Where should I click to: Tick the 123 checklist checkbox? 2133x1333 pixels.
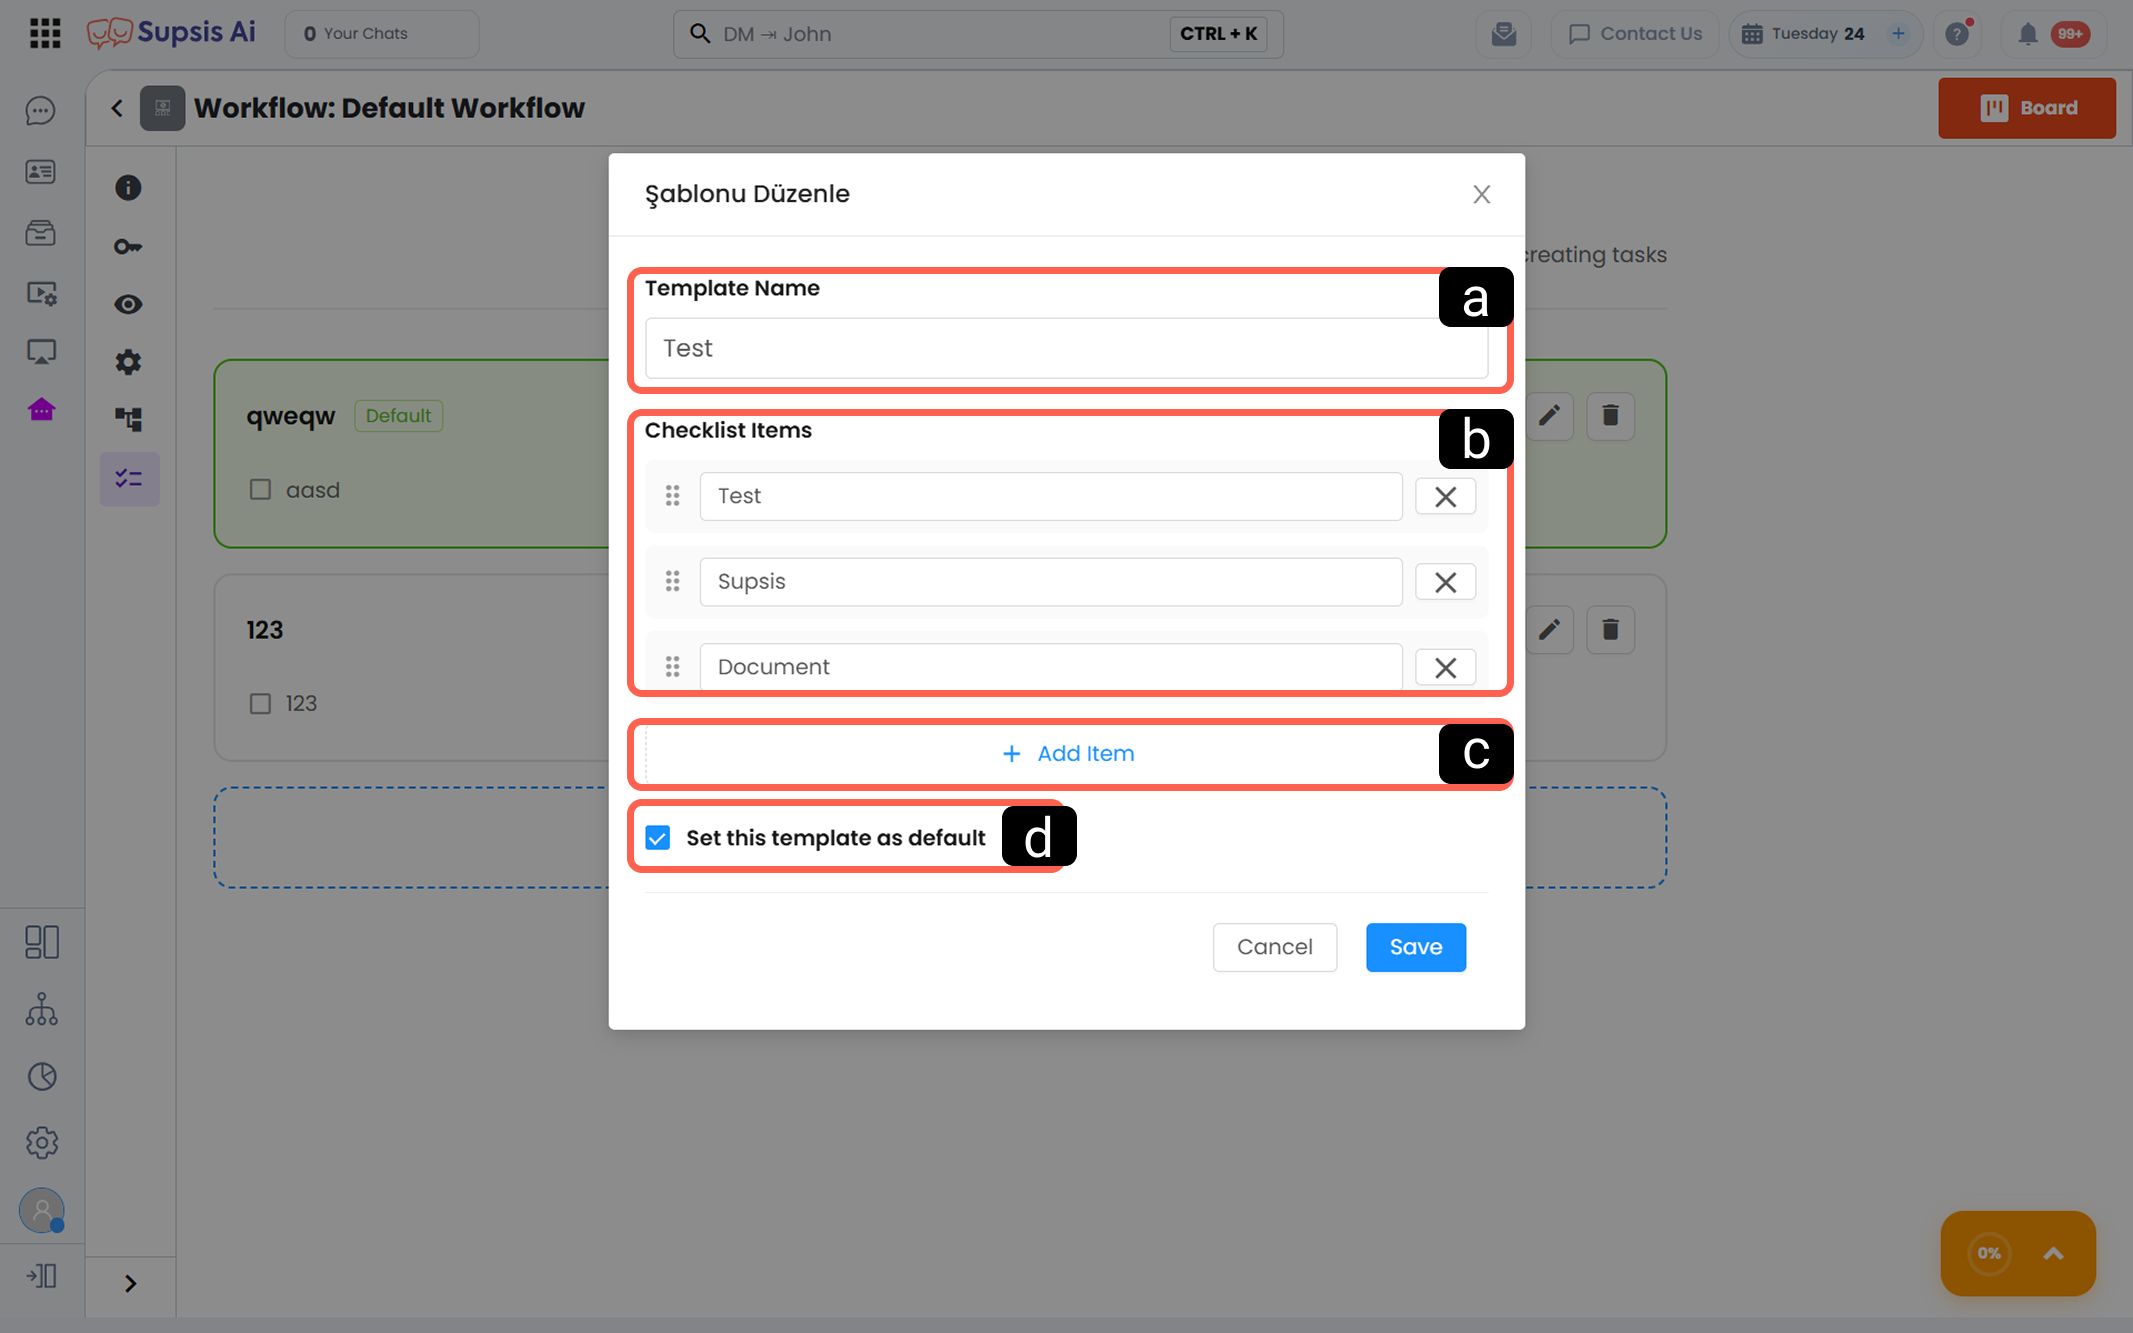coord(260,704)
